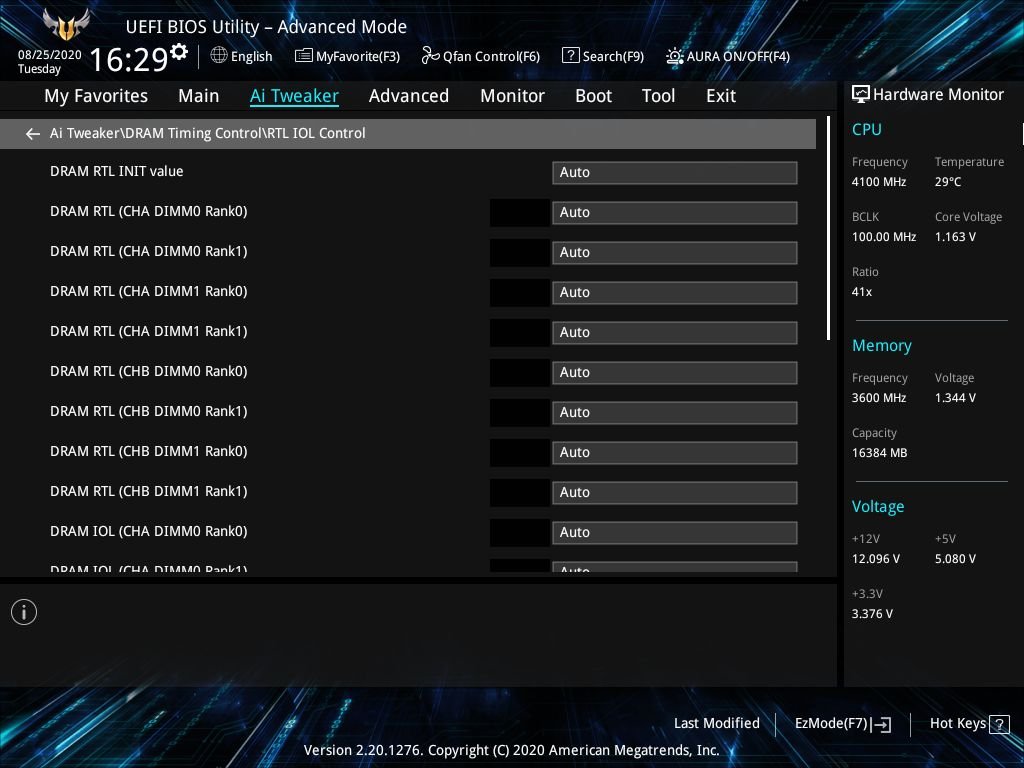Viewport: 1024px width, 768px height.
Task: Click the BCLK 100.00 MHz value
Action: click(884, 237)
